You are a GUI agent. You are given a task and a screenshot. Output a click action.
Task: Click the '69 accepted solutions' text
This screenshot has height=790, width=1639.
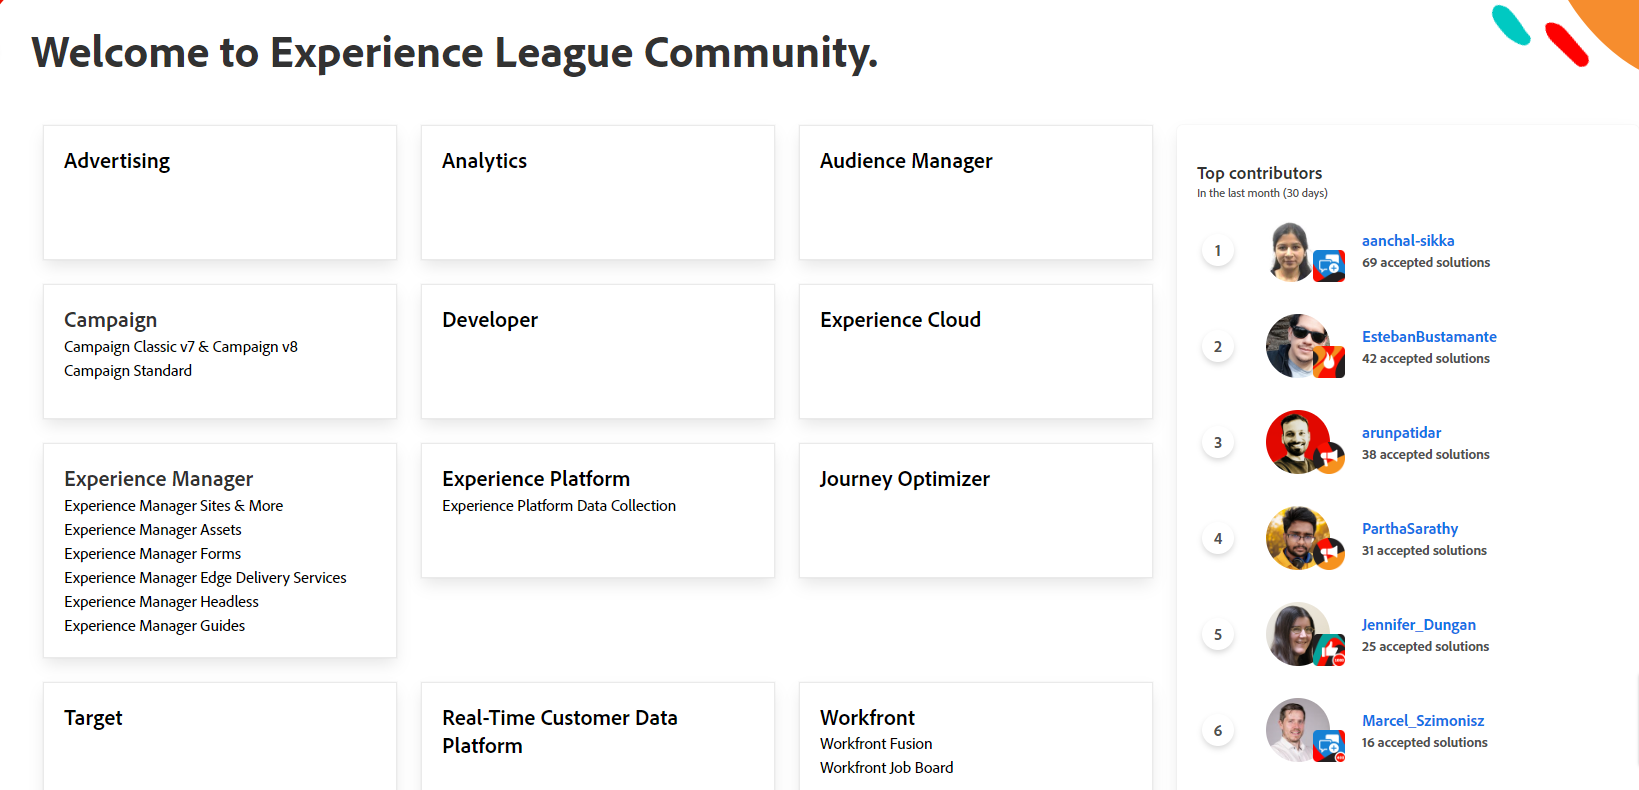click(1426, 263)
